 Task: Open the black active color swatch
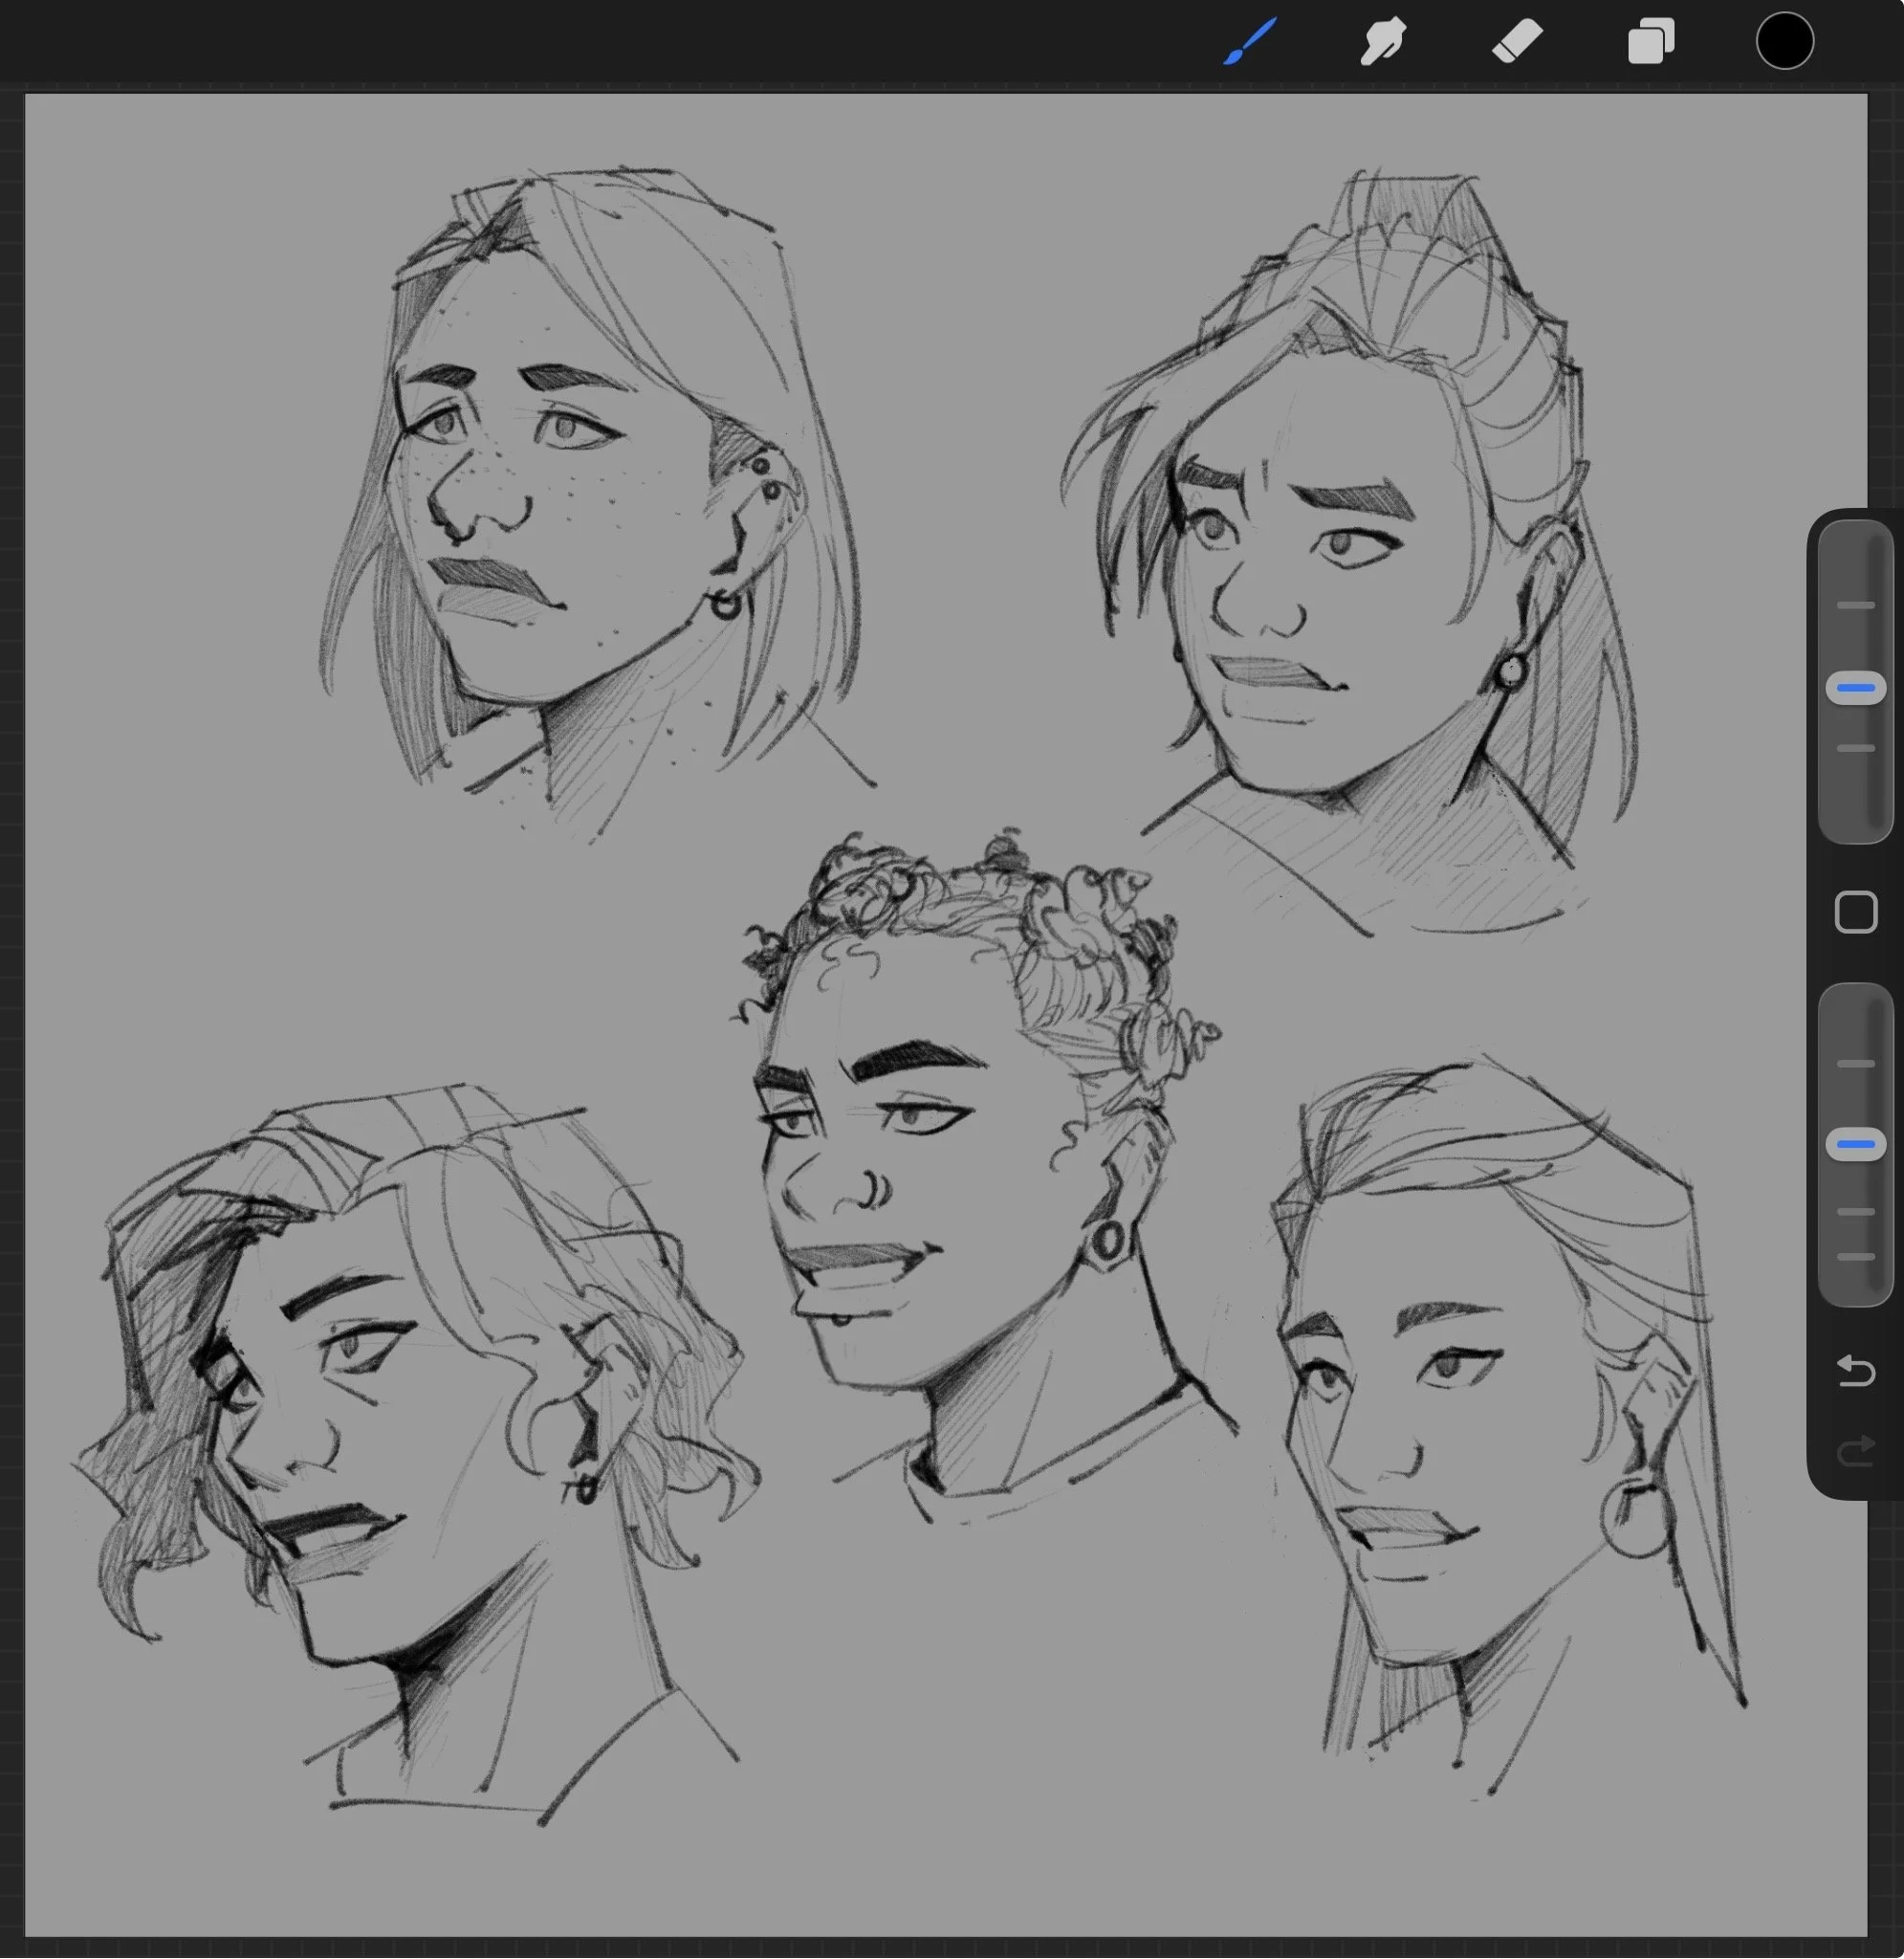point(1785,42)
